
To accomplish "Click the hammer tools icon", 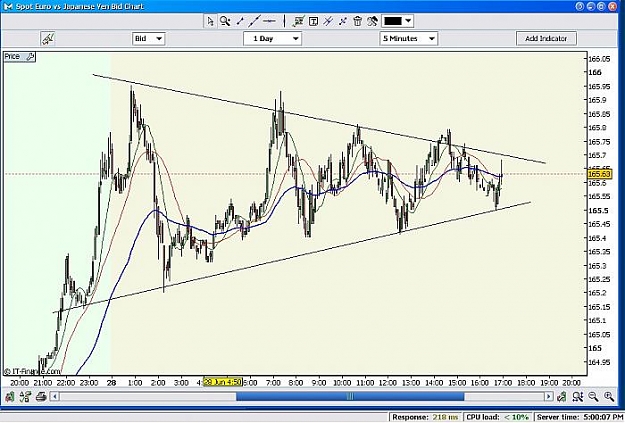I will pos(372,21).
